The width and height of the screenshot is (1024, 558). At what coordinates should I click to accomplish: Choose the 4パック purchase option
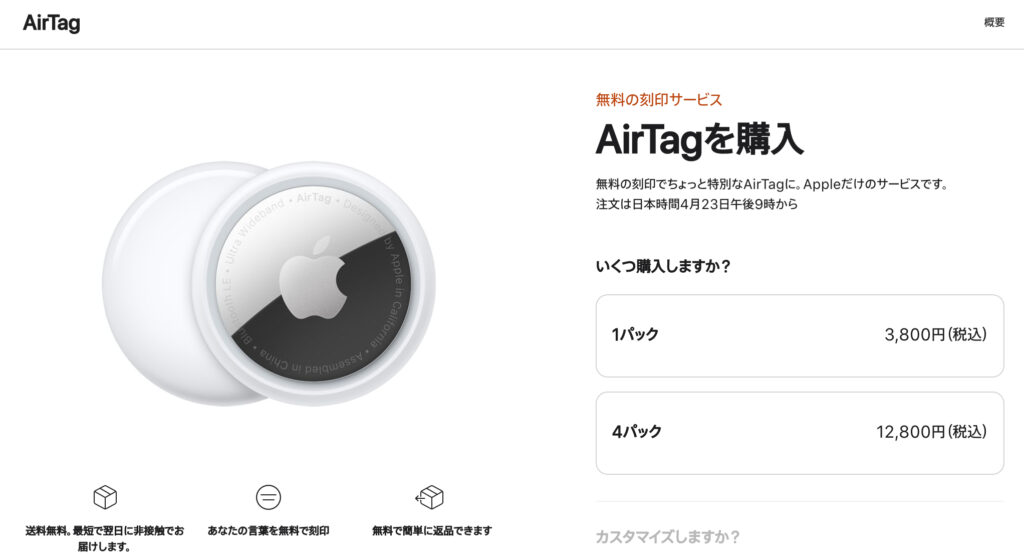click(x=799, y=432)
